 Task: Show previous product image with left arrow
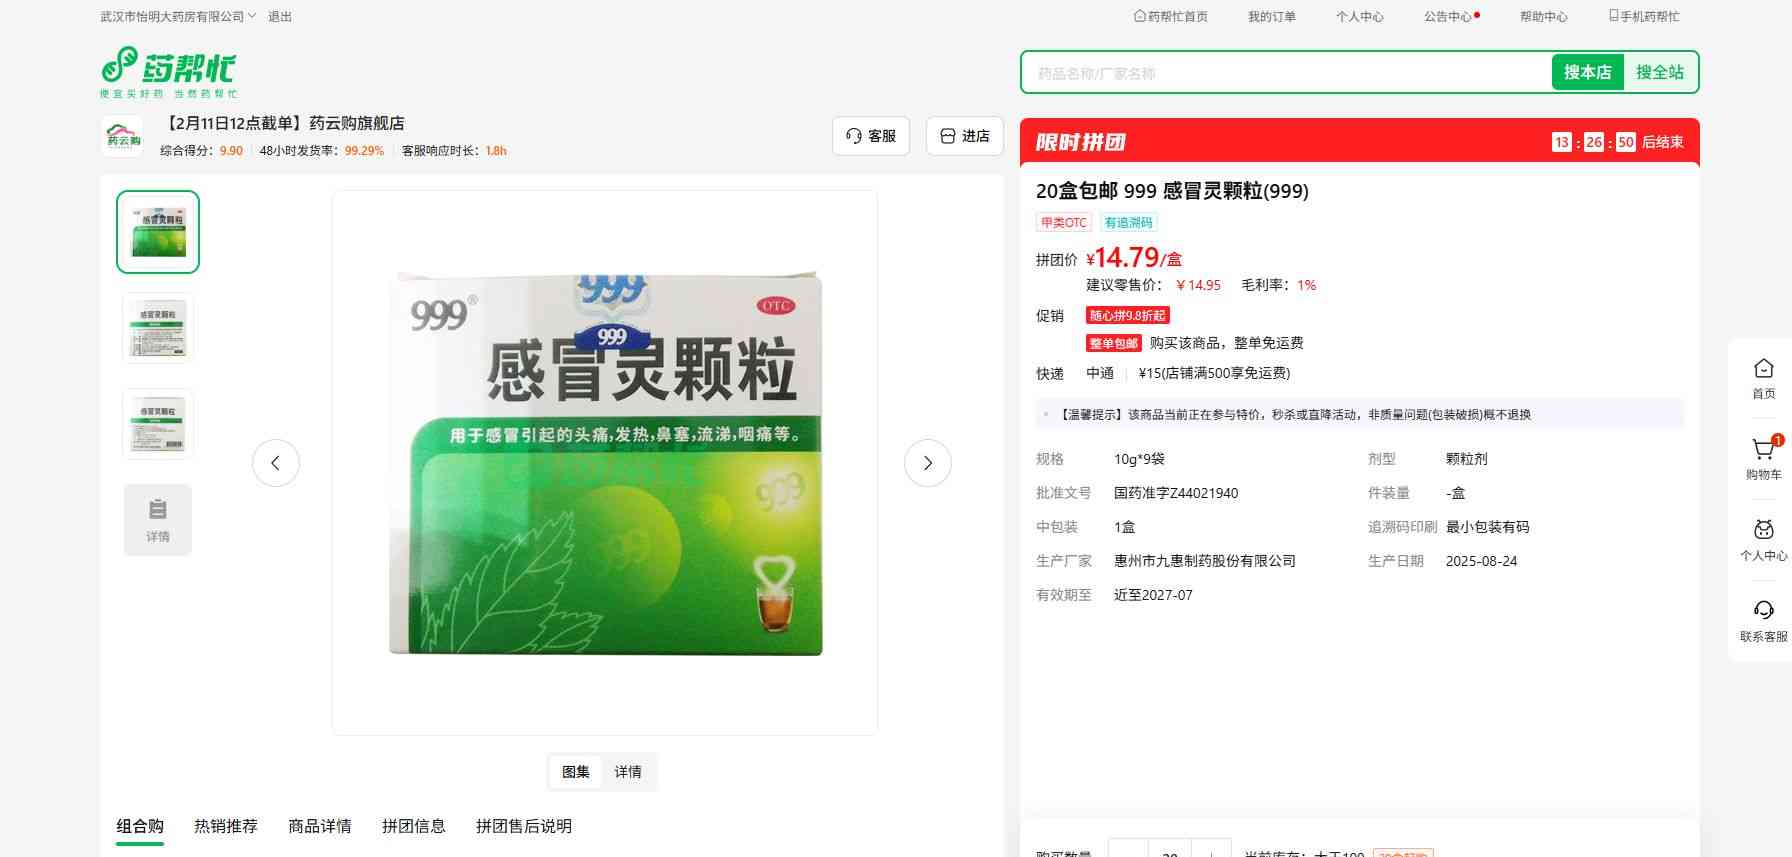click(x=276, y=463)
